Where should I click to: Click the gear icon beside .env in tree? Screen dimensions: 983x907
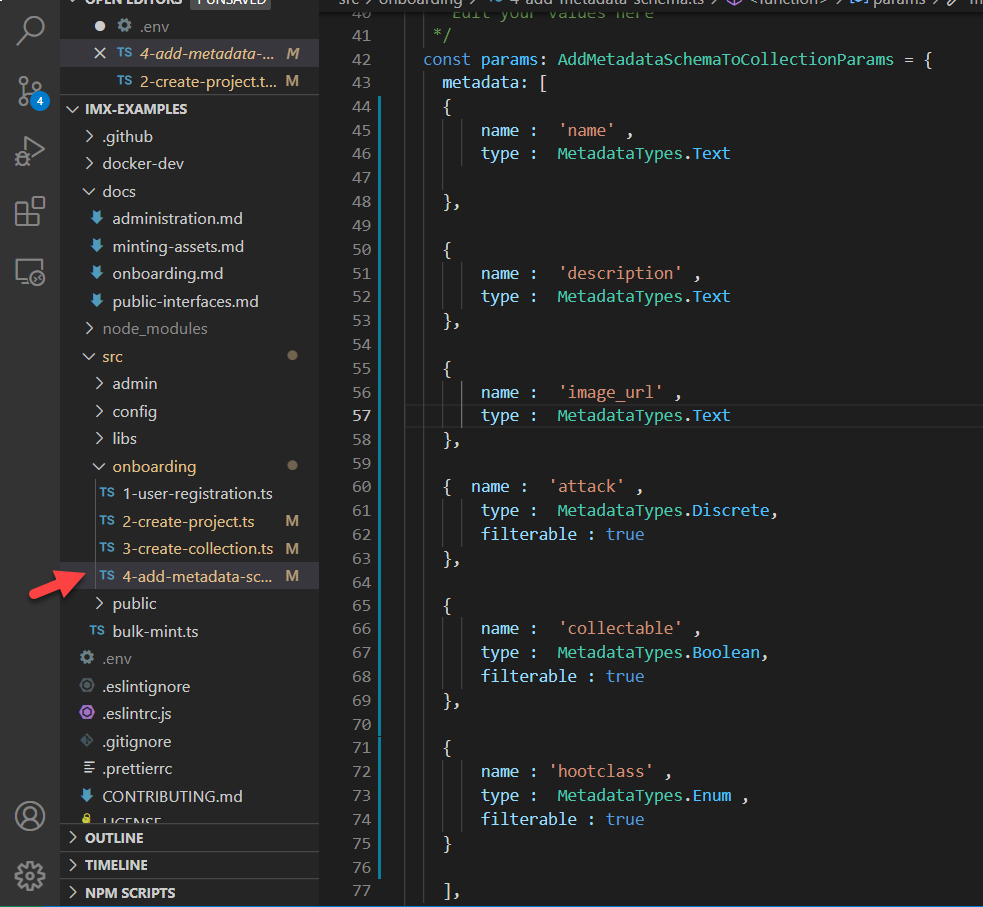click(x=87, y=658)
